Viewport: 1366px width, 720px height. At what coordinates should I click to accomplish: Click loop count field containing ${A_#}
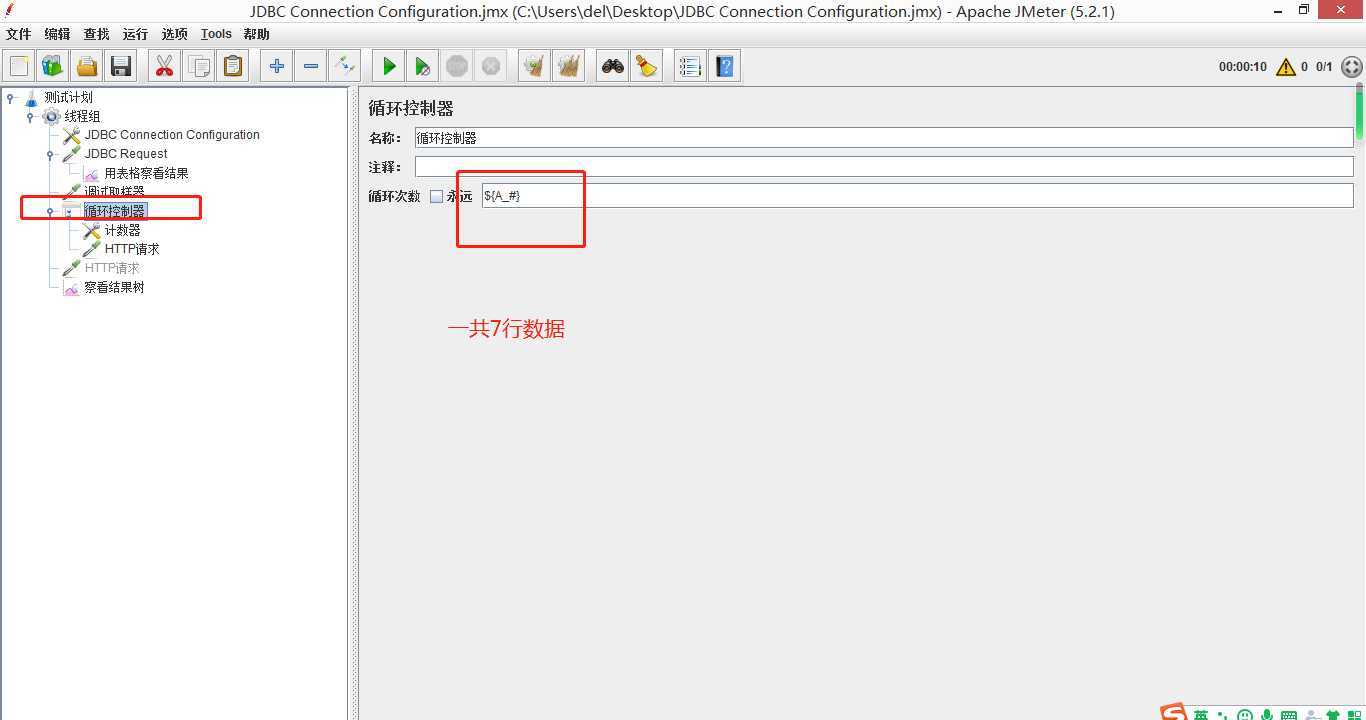tap(917, 196)
